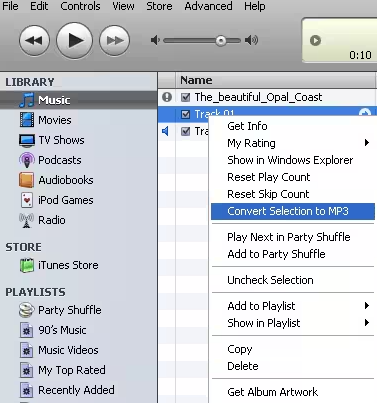This screenshot has height=403, width=377.
Task: Open Podcasts in the Library
Action: click(50, 160)
